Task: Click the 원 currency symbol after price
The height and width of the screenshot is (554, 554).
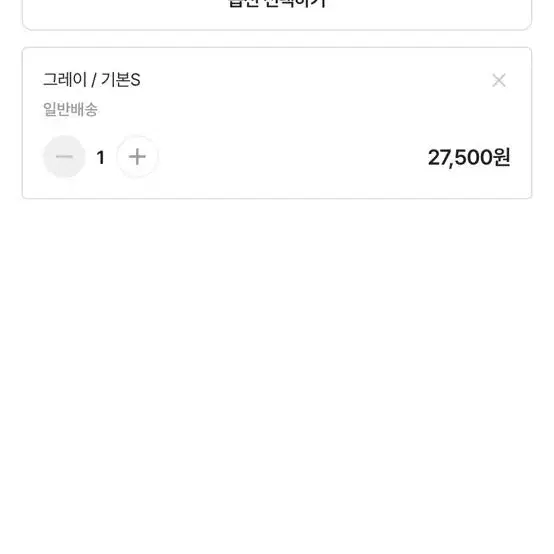Action: pos(502,158)
